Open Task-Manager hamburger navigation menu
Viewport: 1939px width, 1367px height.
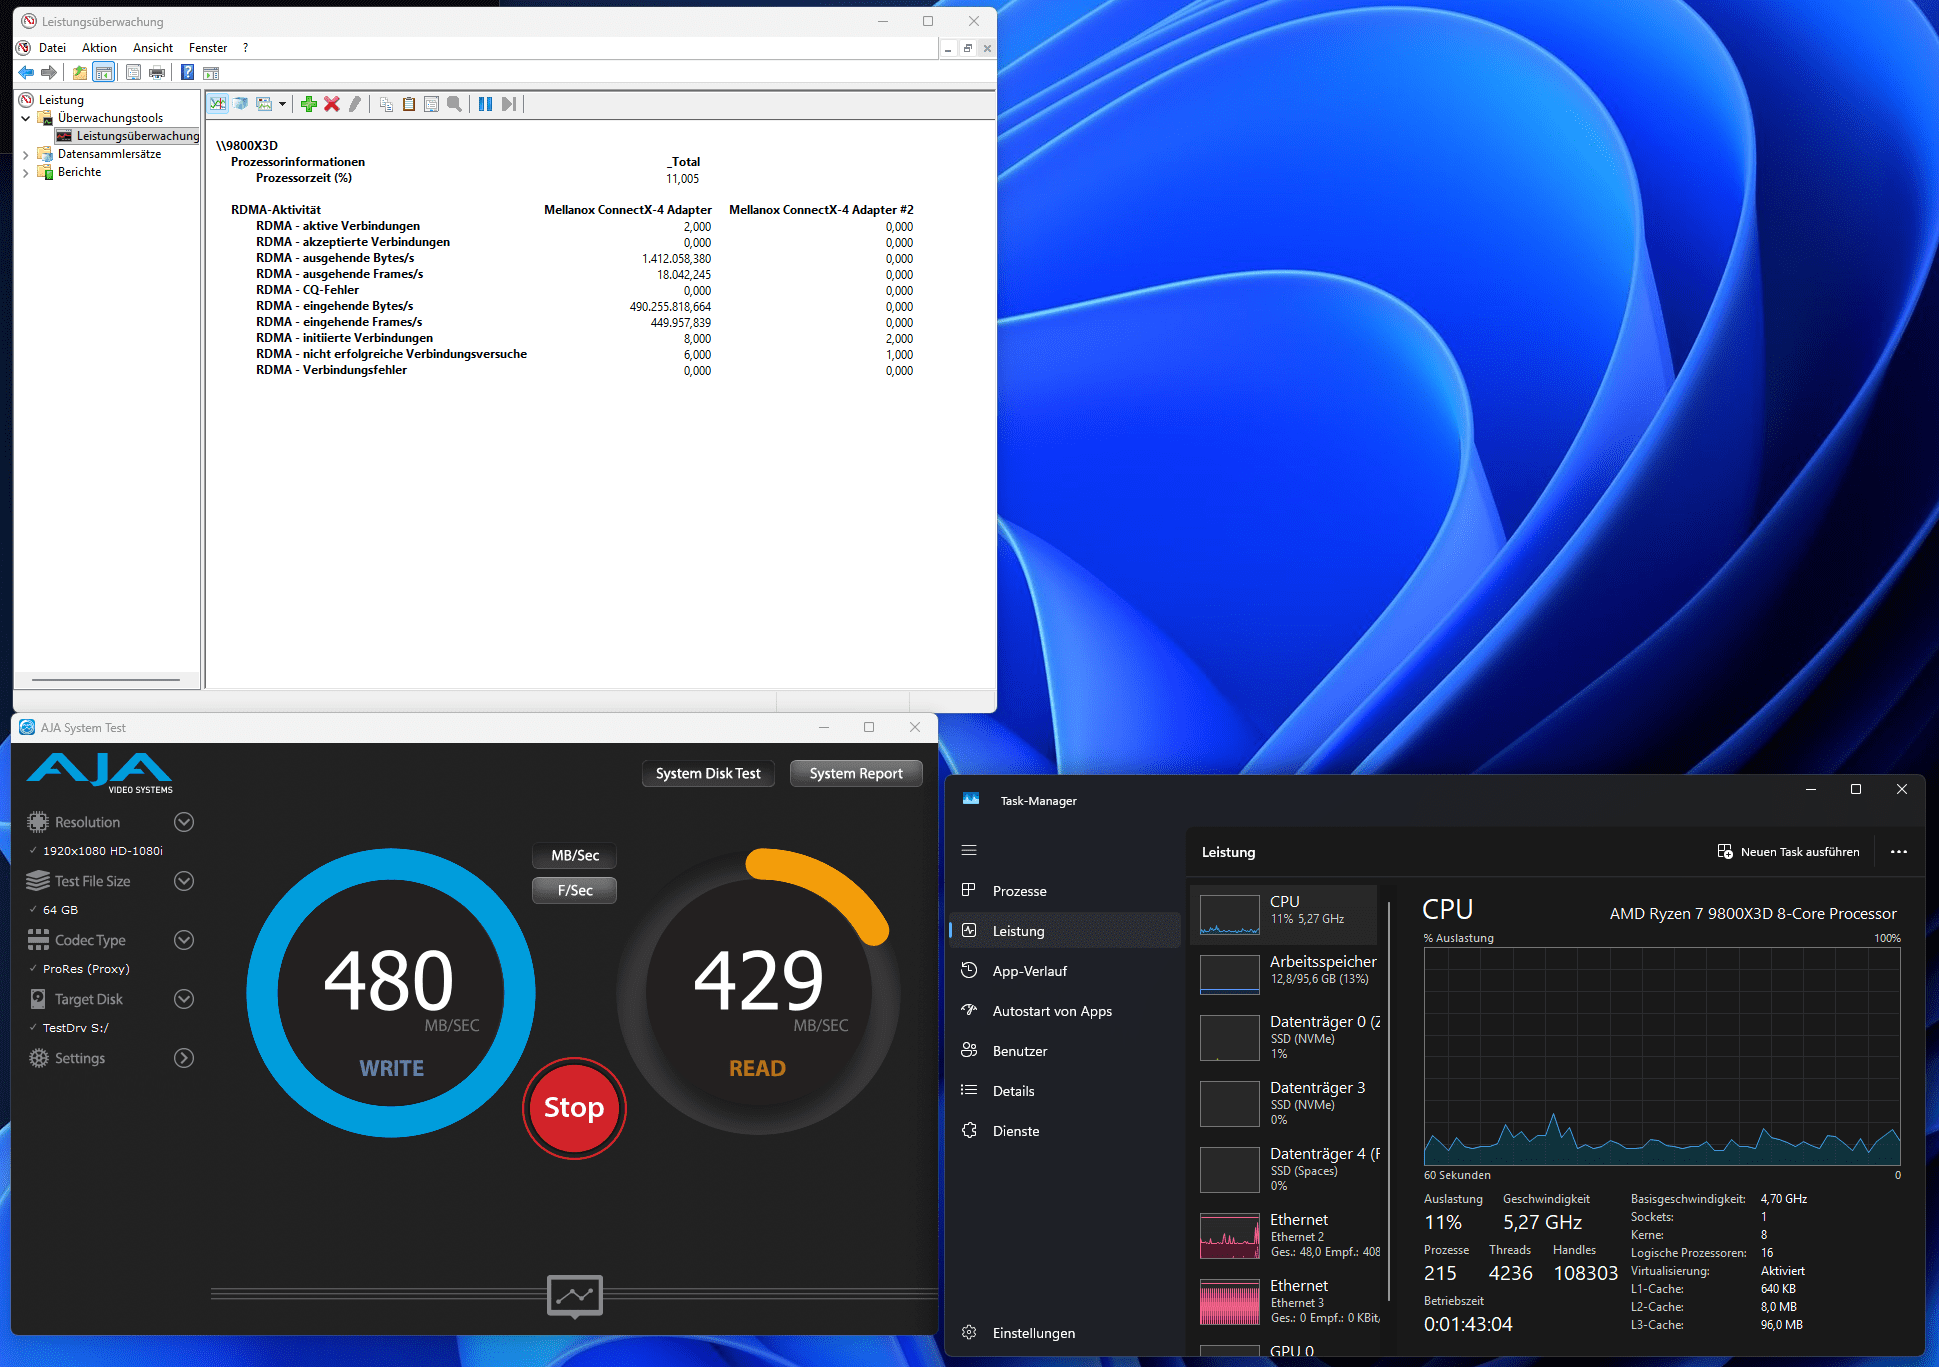pos(968,850)
